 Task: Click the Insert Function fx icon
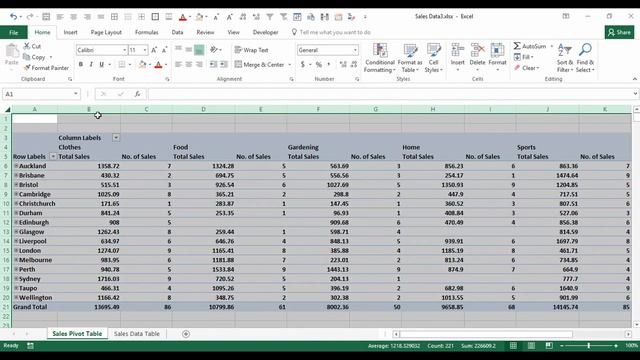(x=138, y=94)
